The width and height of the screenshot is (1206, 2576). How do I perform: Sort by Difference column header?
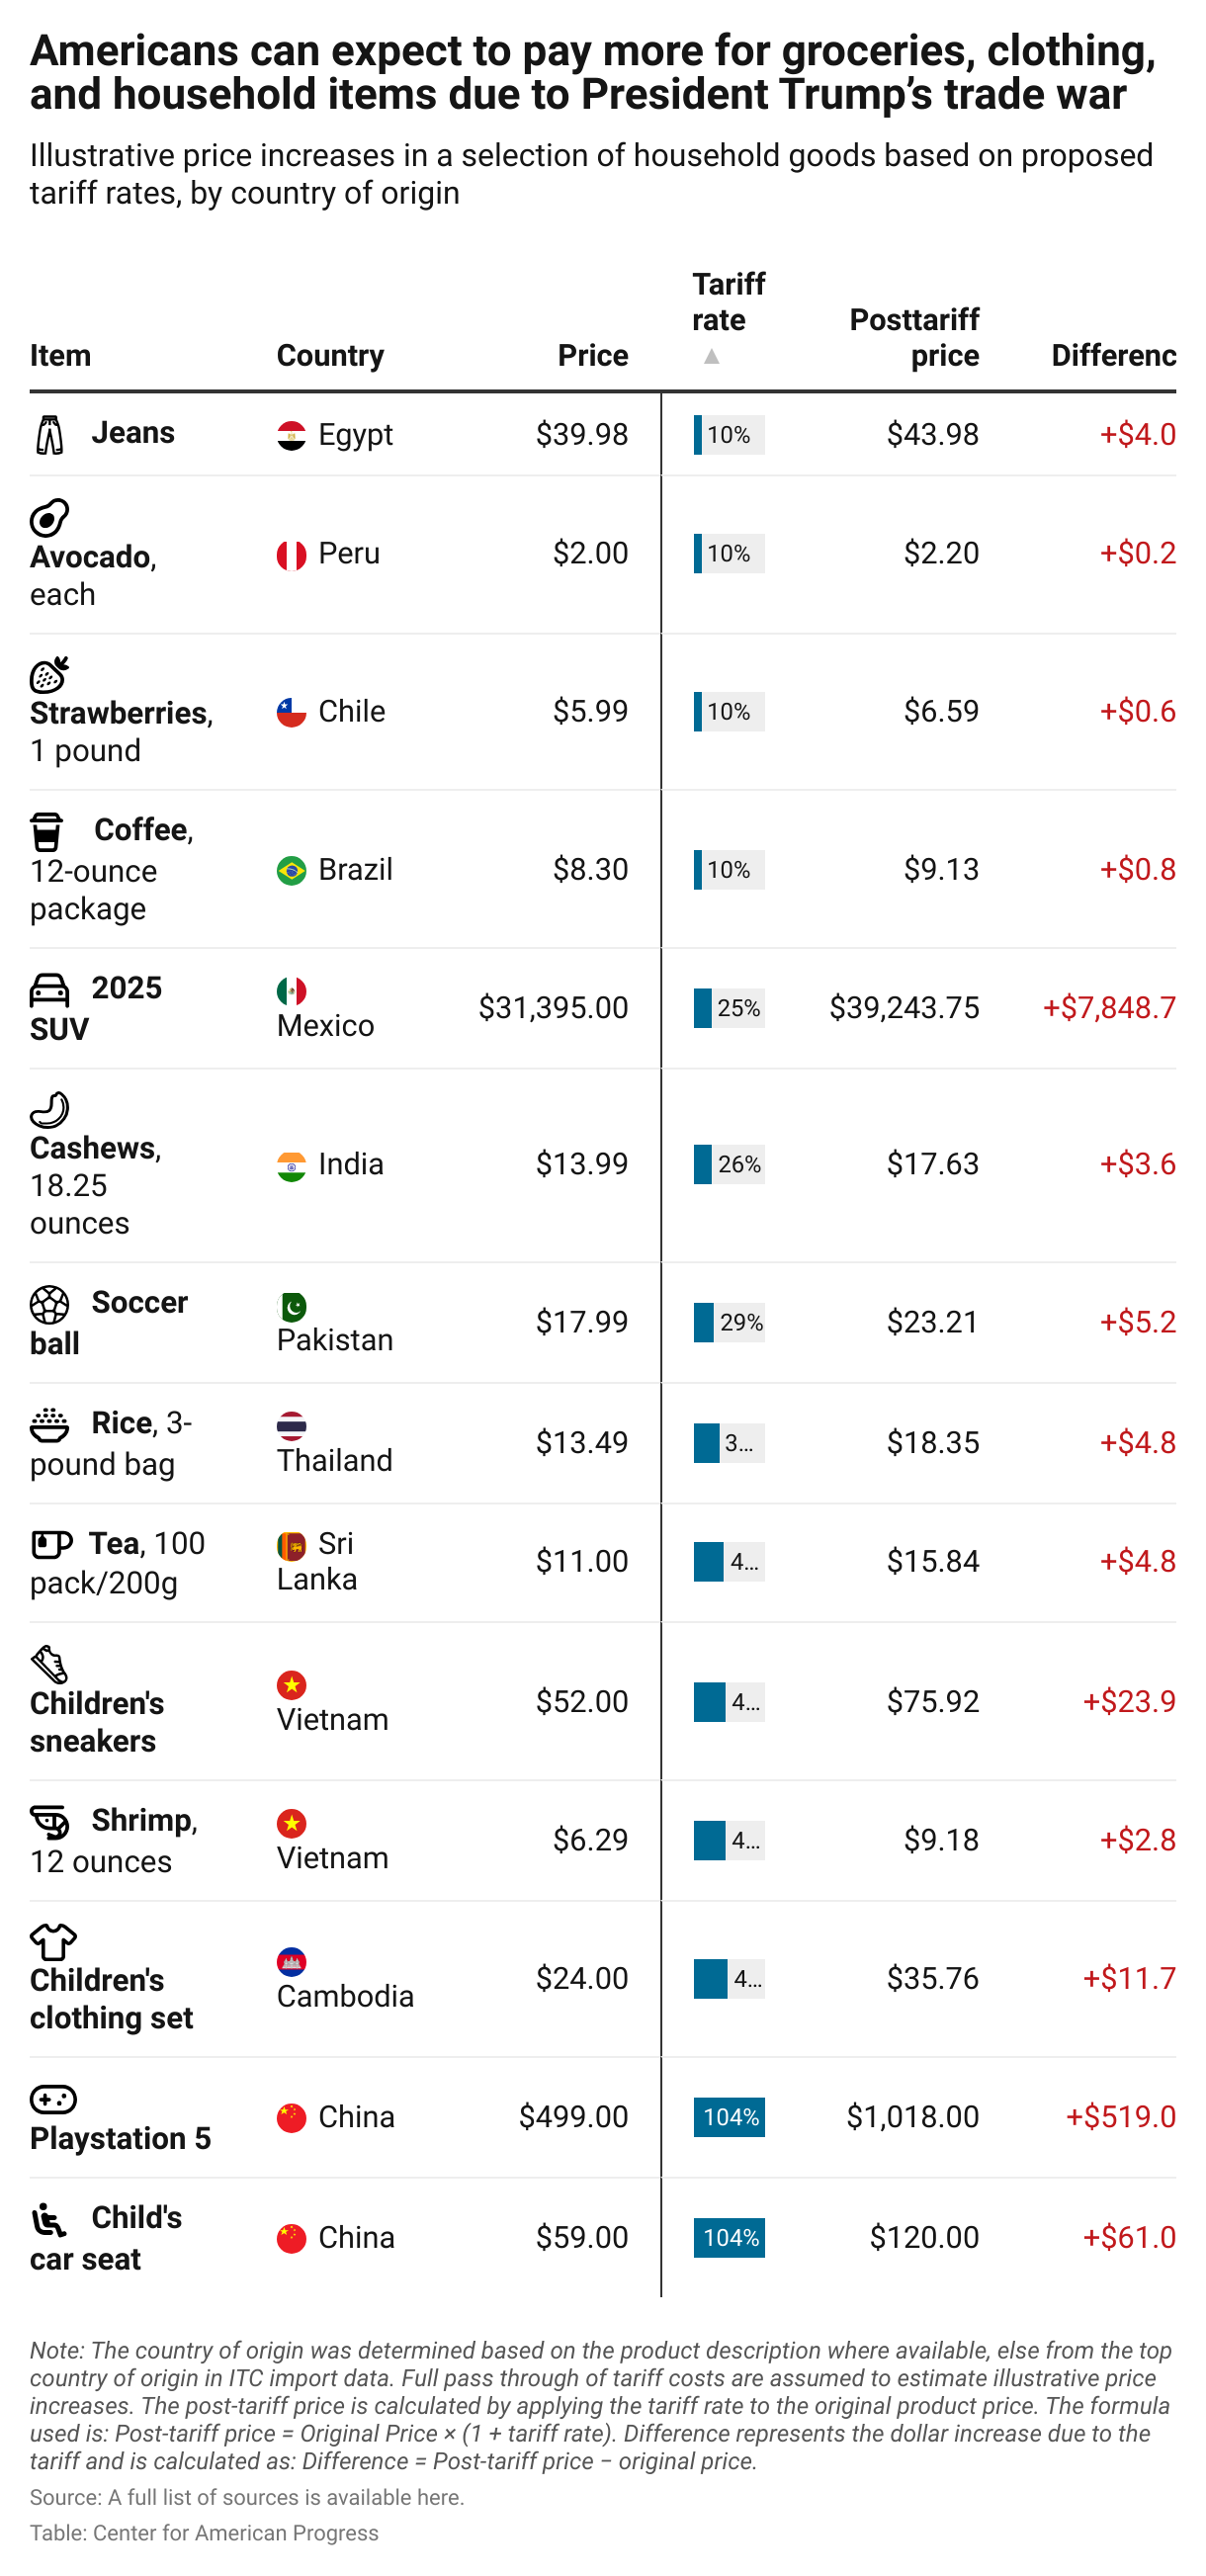[x=1112, y=355]
